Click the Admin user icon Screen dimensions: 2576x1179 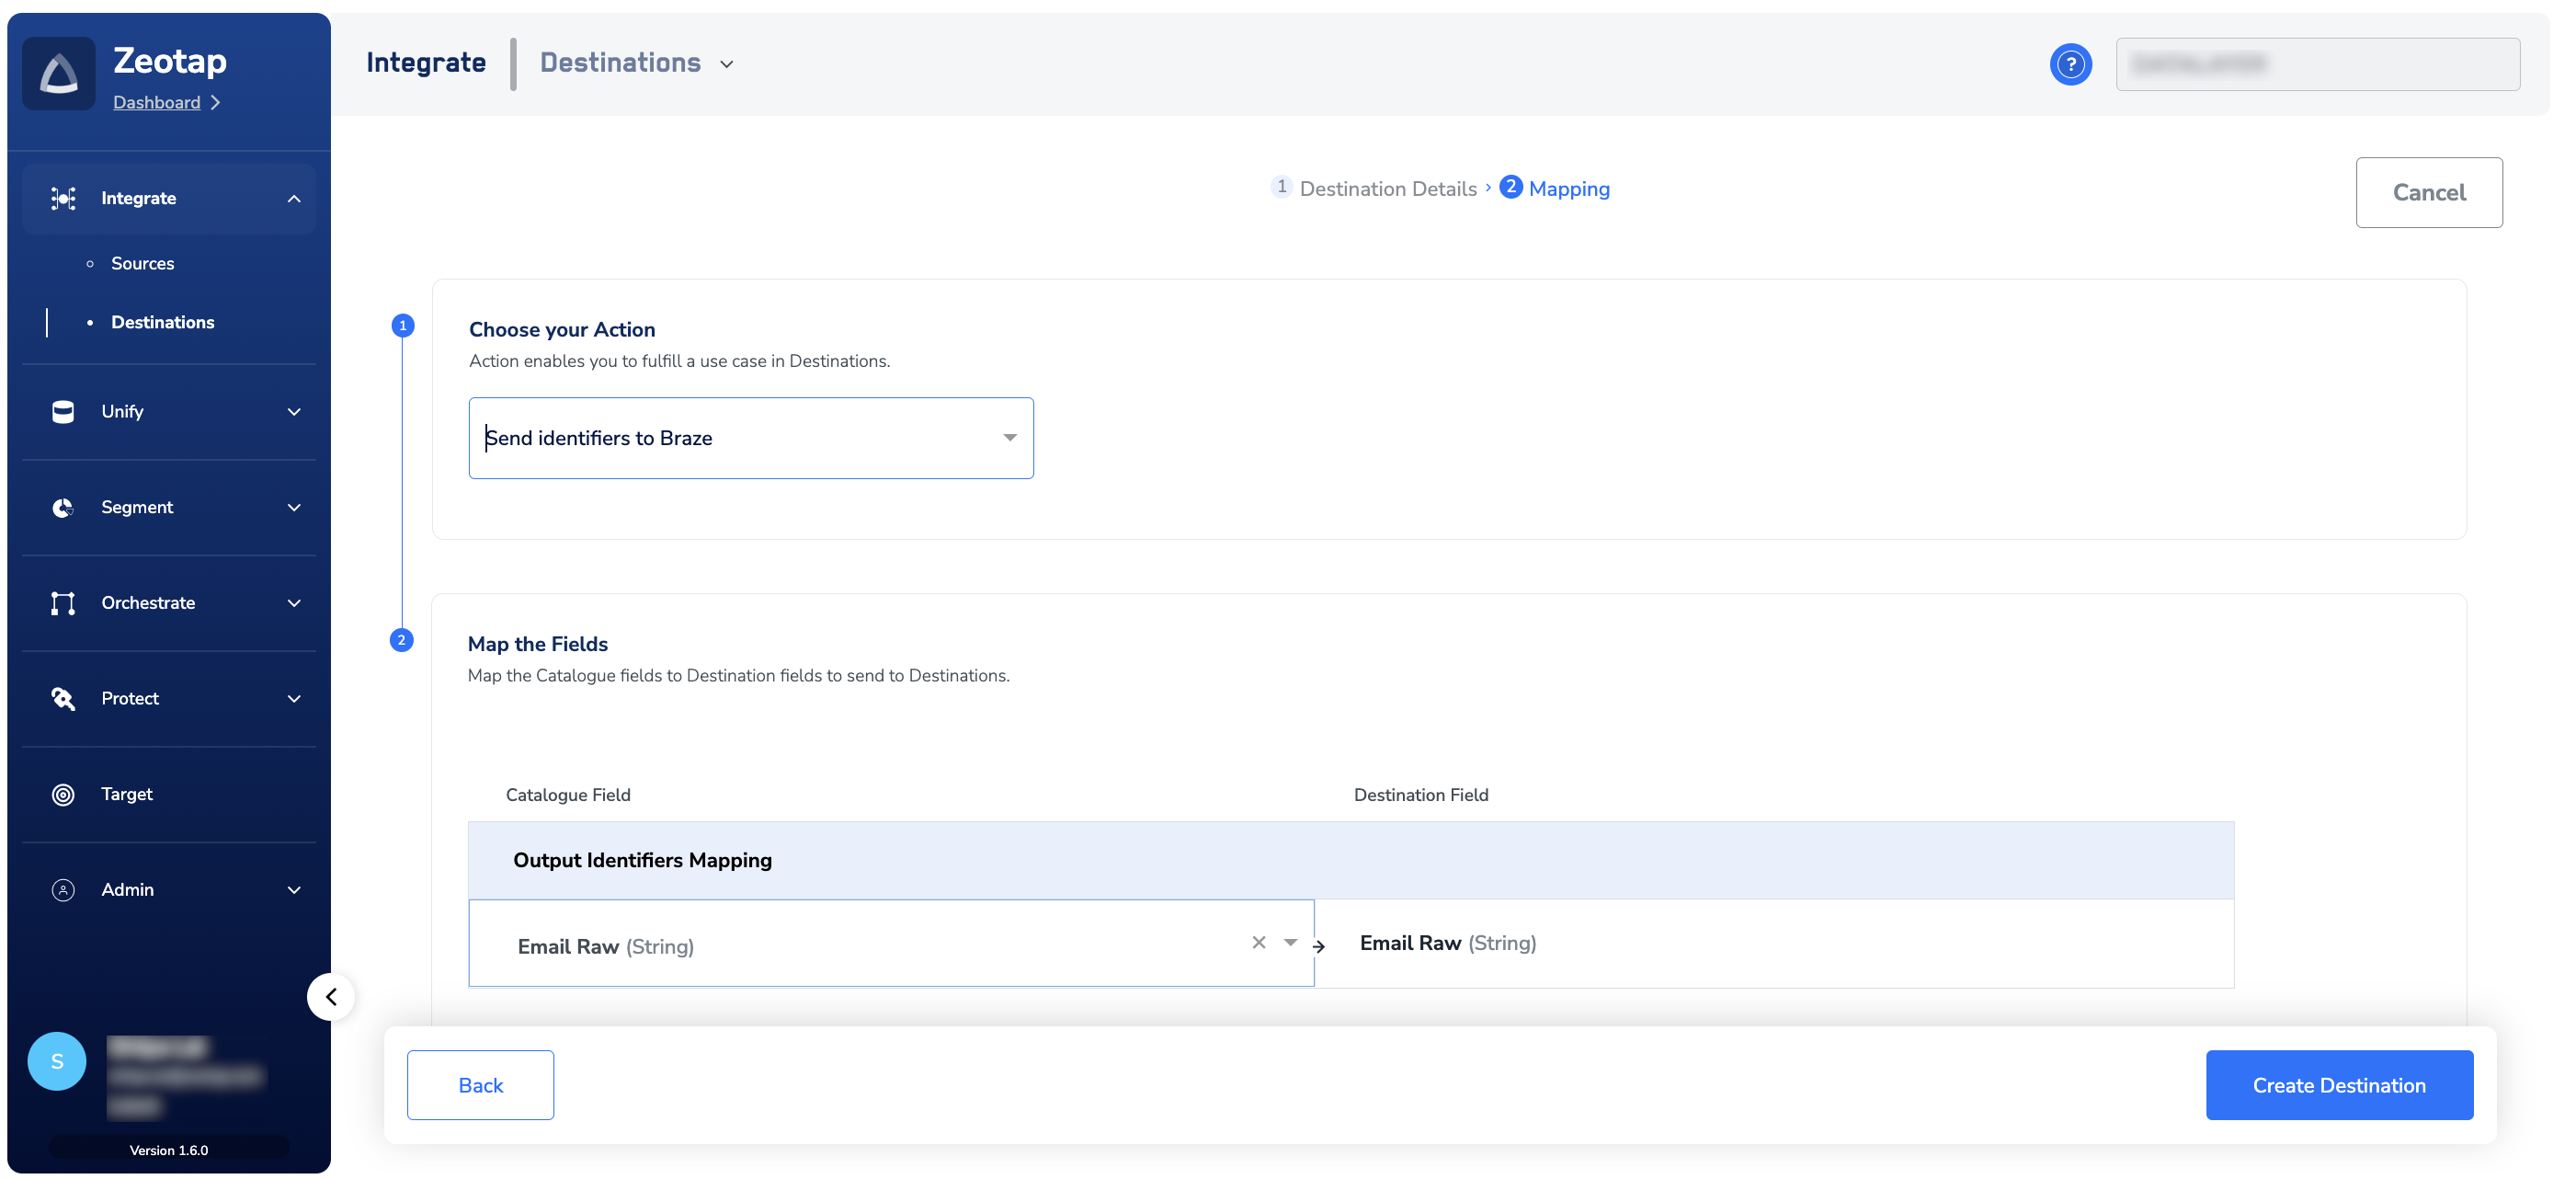click(x=63, y=890)
